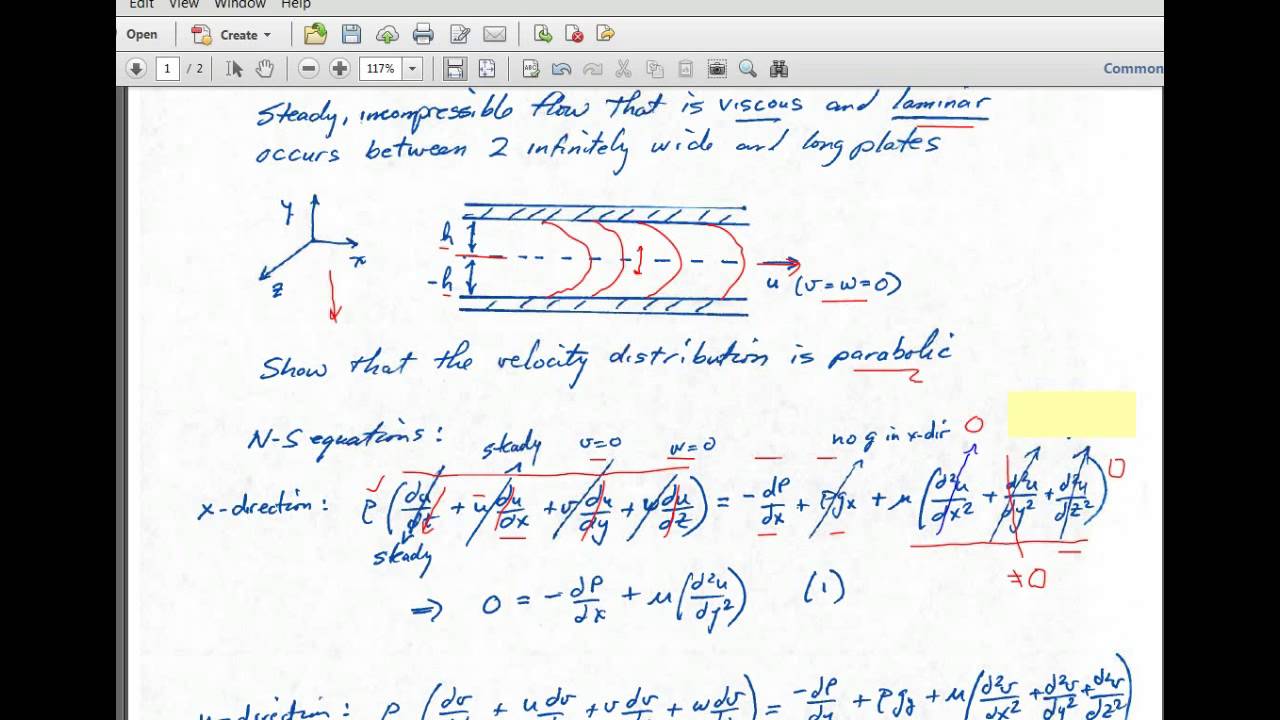Activate the Hand pan tool
This screenshot has width=1280, height=720.
[x=265, y=69]
